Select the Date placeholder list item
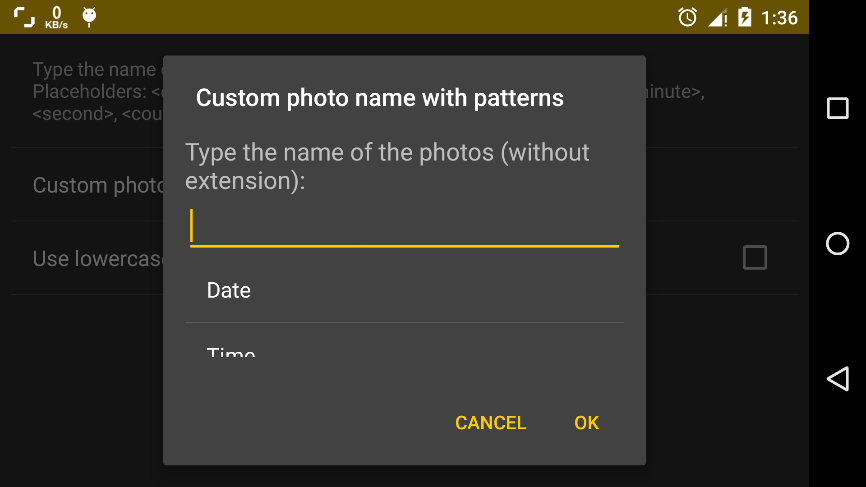 (x=404, y=290)
